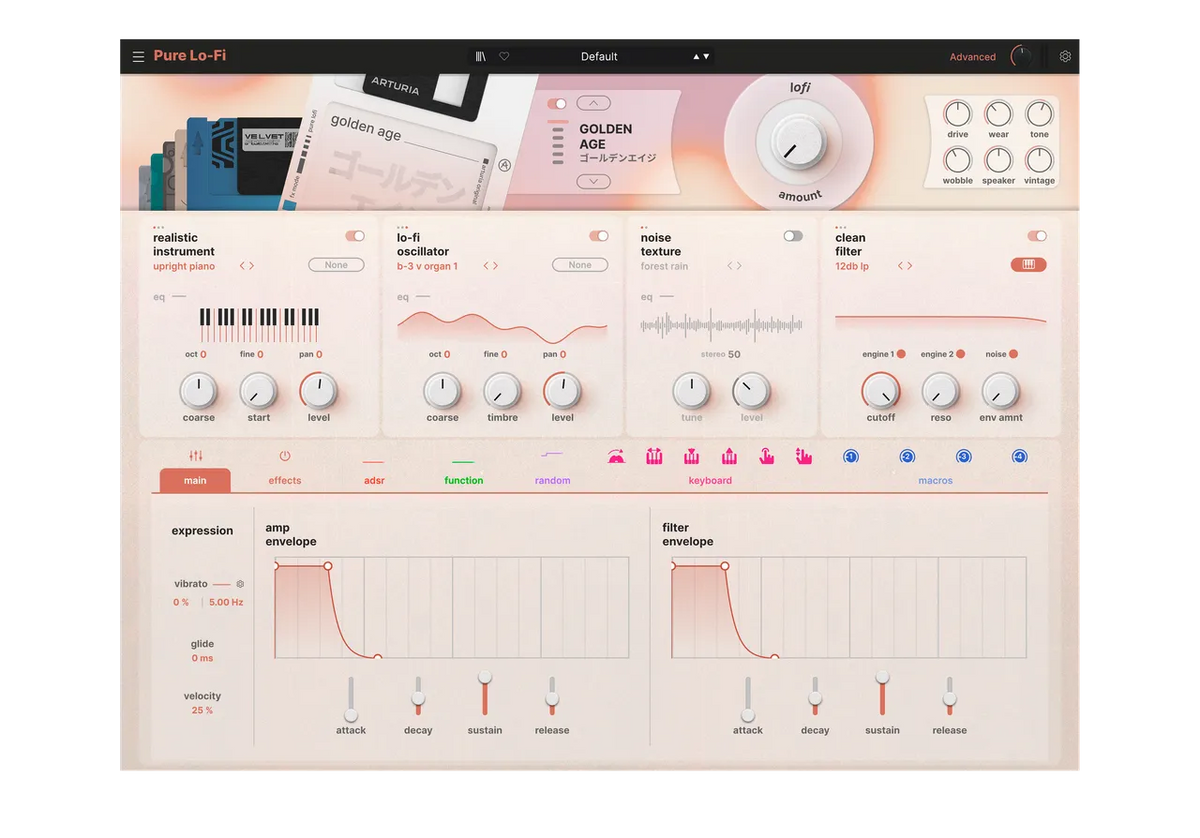Viewport: 1200px width, 838px height.
Task: Toggle the GOLDEN AGE engine switch
Action: tap(556, 102)
